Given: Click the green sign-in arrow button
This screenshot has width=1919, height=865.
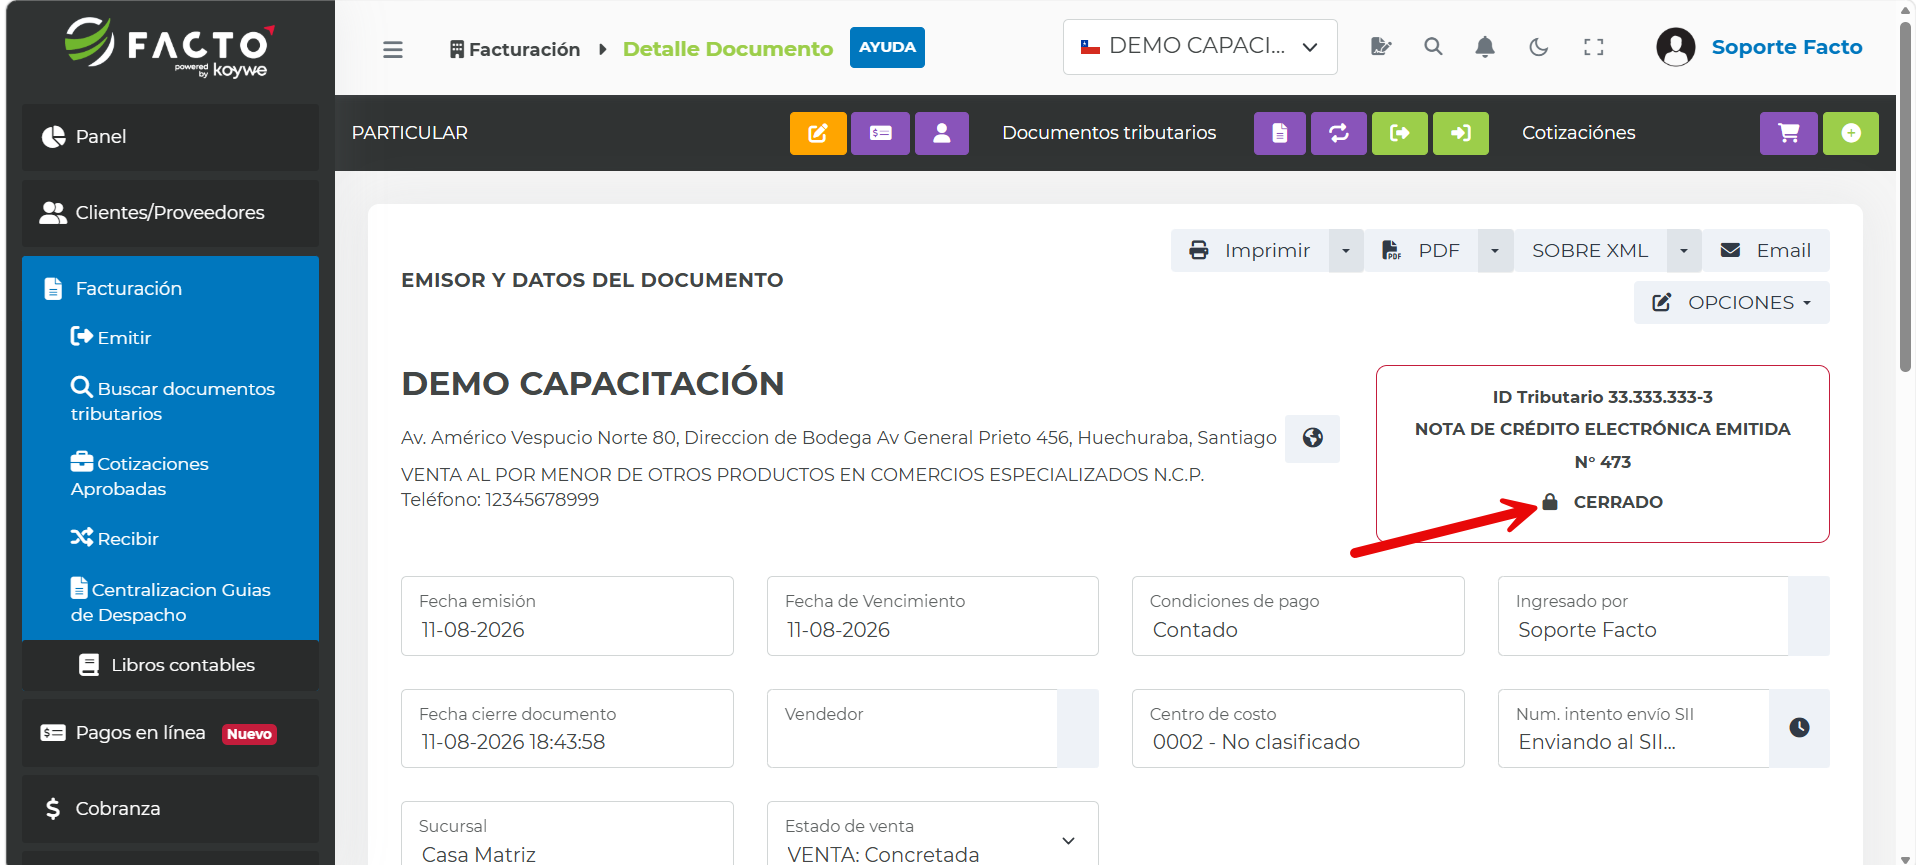Looking at the screenshot, I should coord(1460,133).
